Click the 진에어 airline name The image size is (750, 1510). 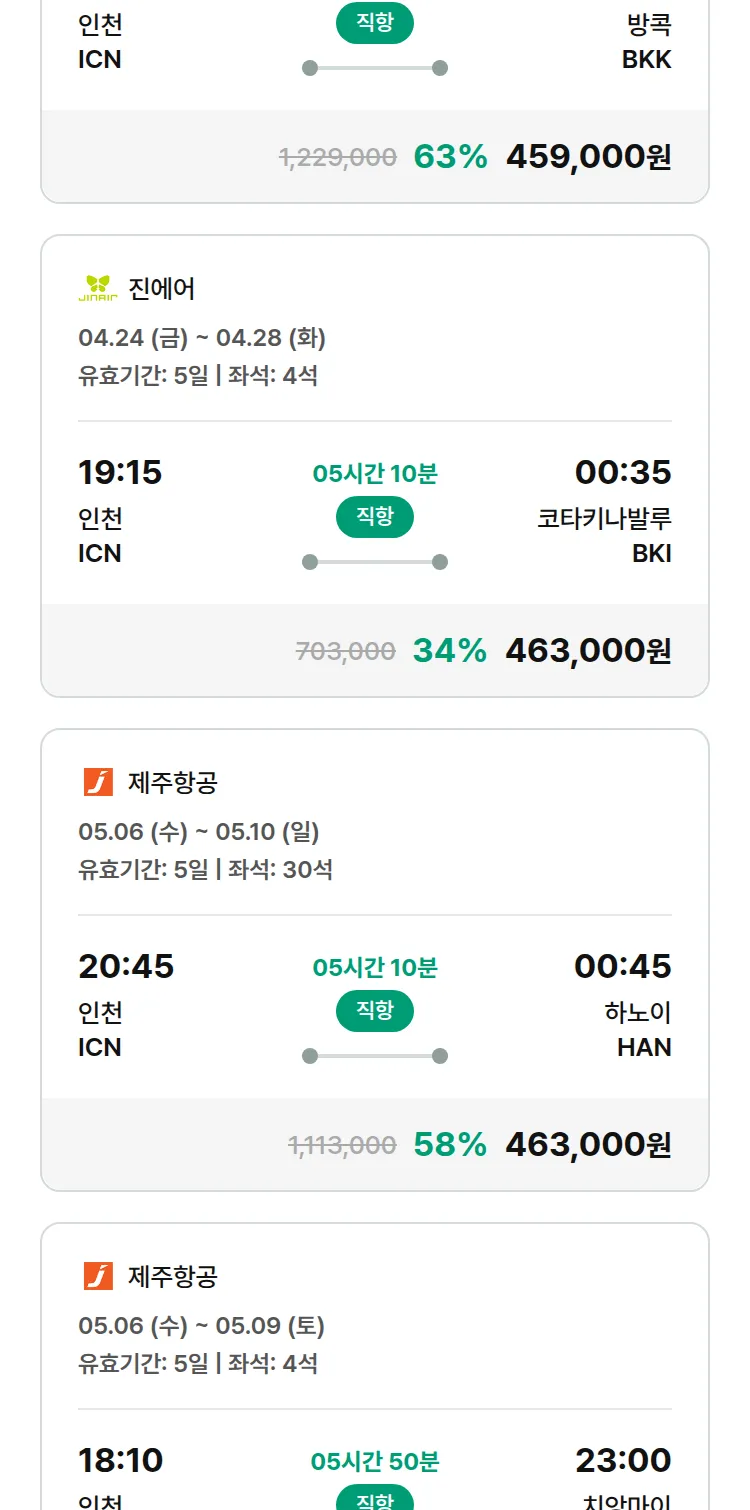(162, 289)
